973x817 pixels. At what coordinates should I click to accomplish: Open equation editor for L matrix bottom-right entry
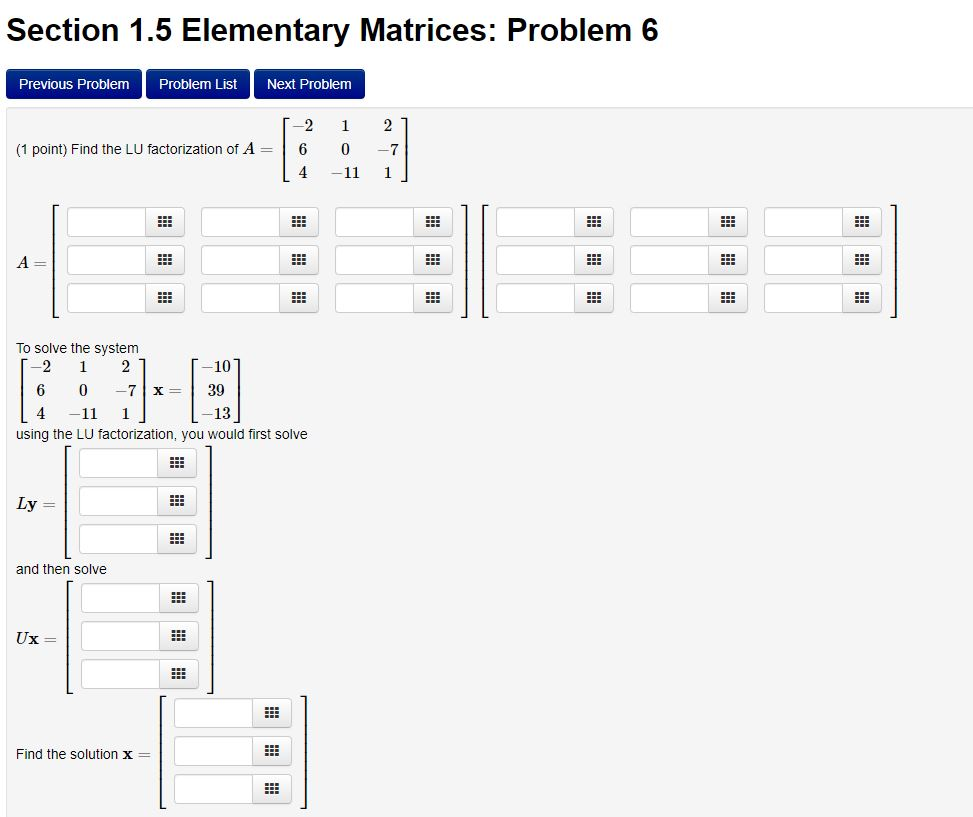click(434, 297)
